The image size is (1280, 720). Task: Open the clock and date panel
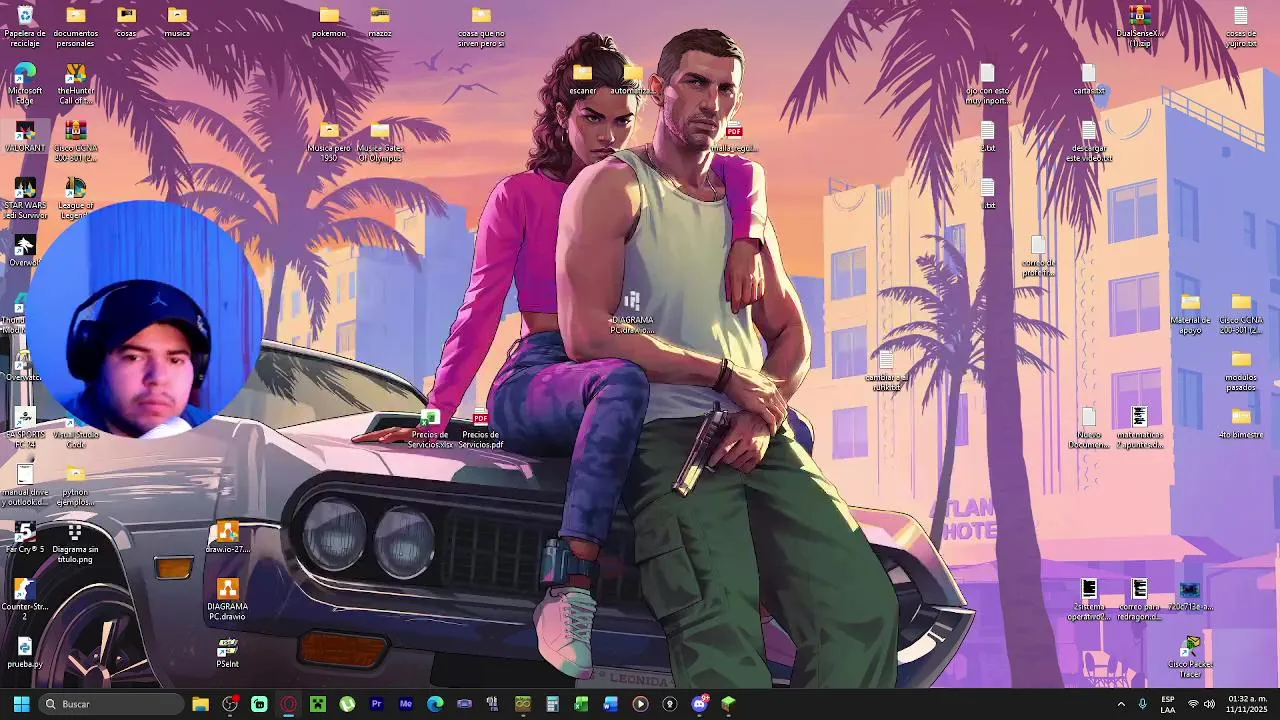click(1247, 704)
